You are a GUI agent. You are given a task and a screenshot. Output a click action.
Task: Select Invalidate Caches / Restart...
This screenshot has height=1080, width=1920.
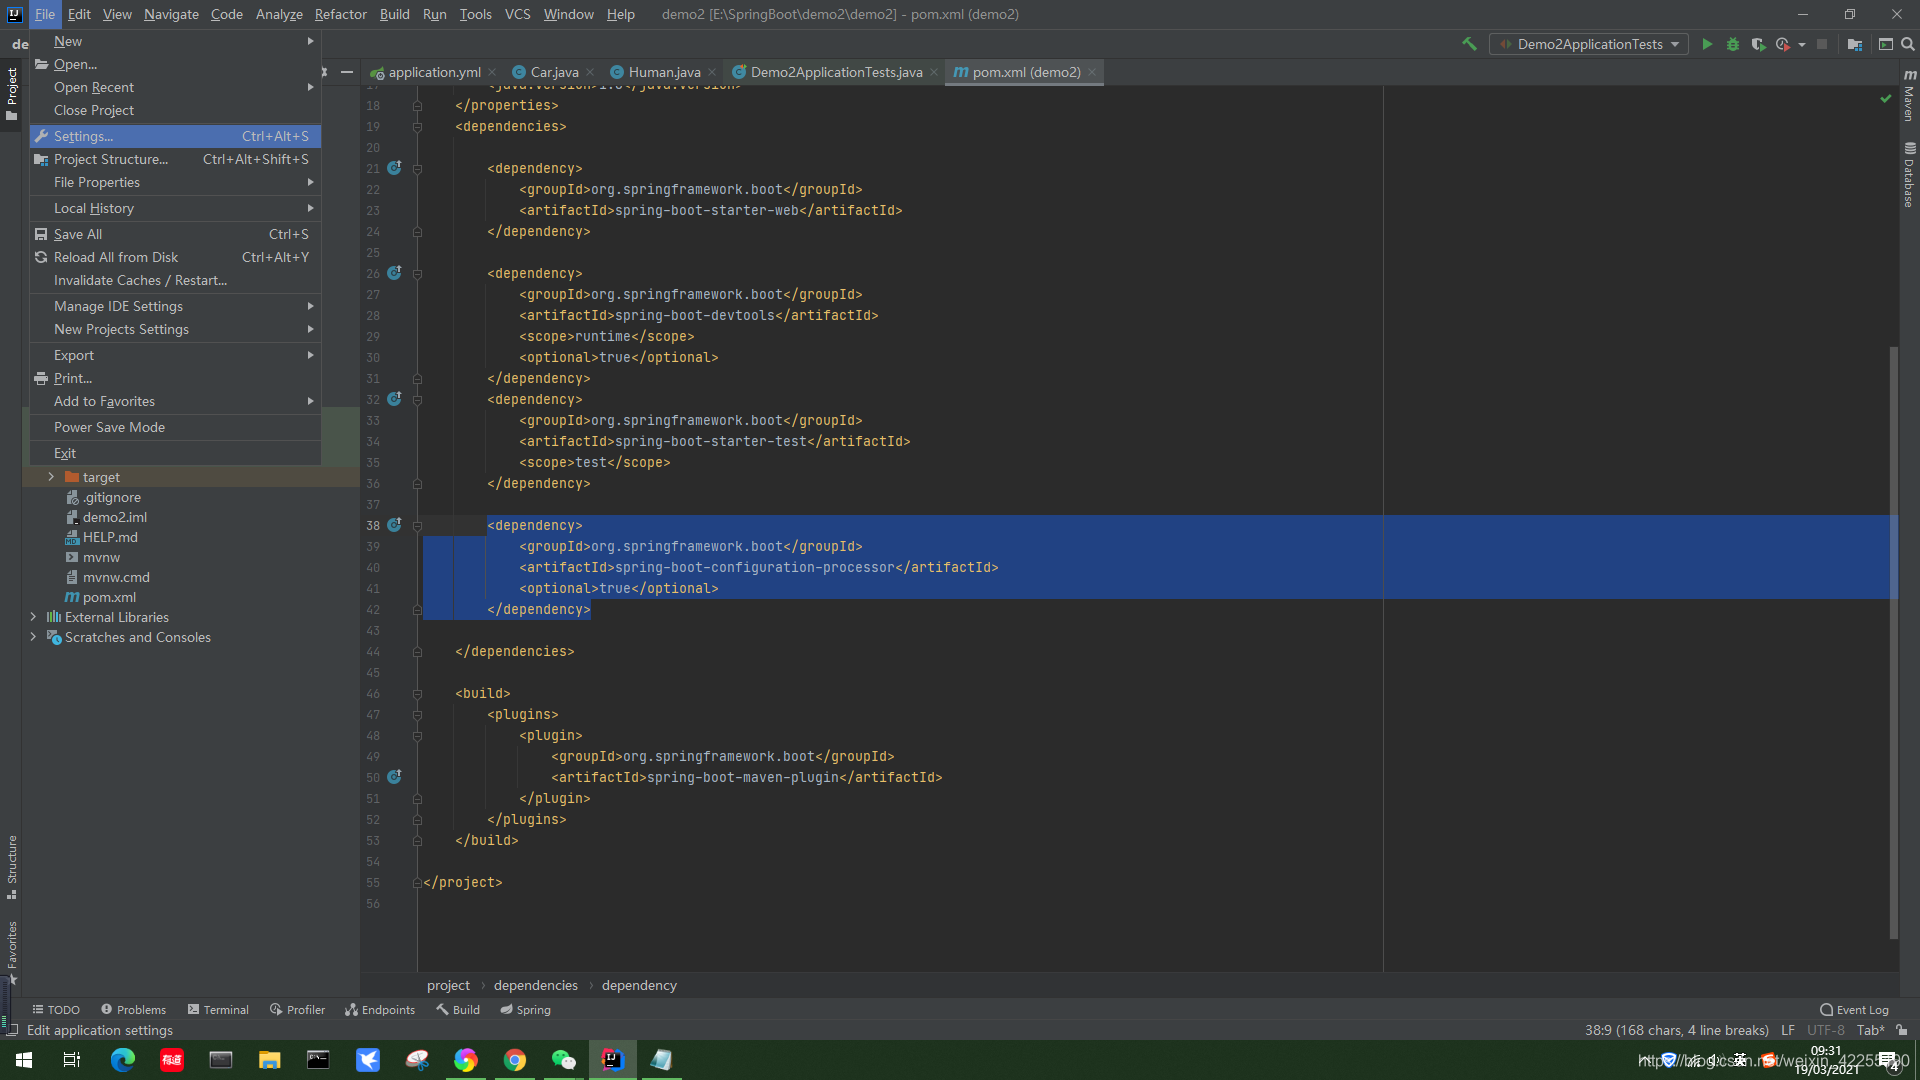point(175,280)
